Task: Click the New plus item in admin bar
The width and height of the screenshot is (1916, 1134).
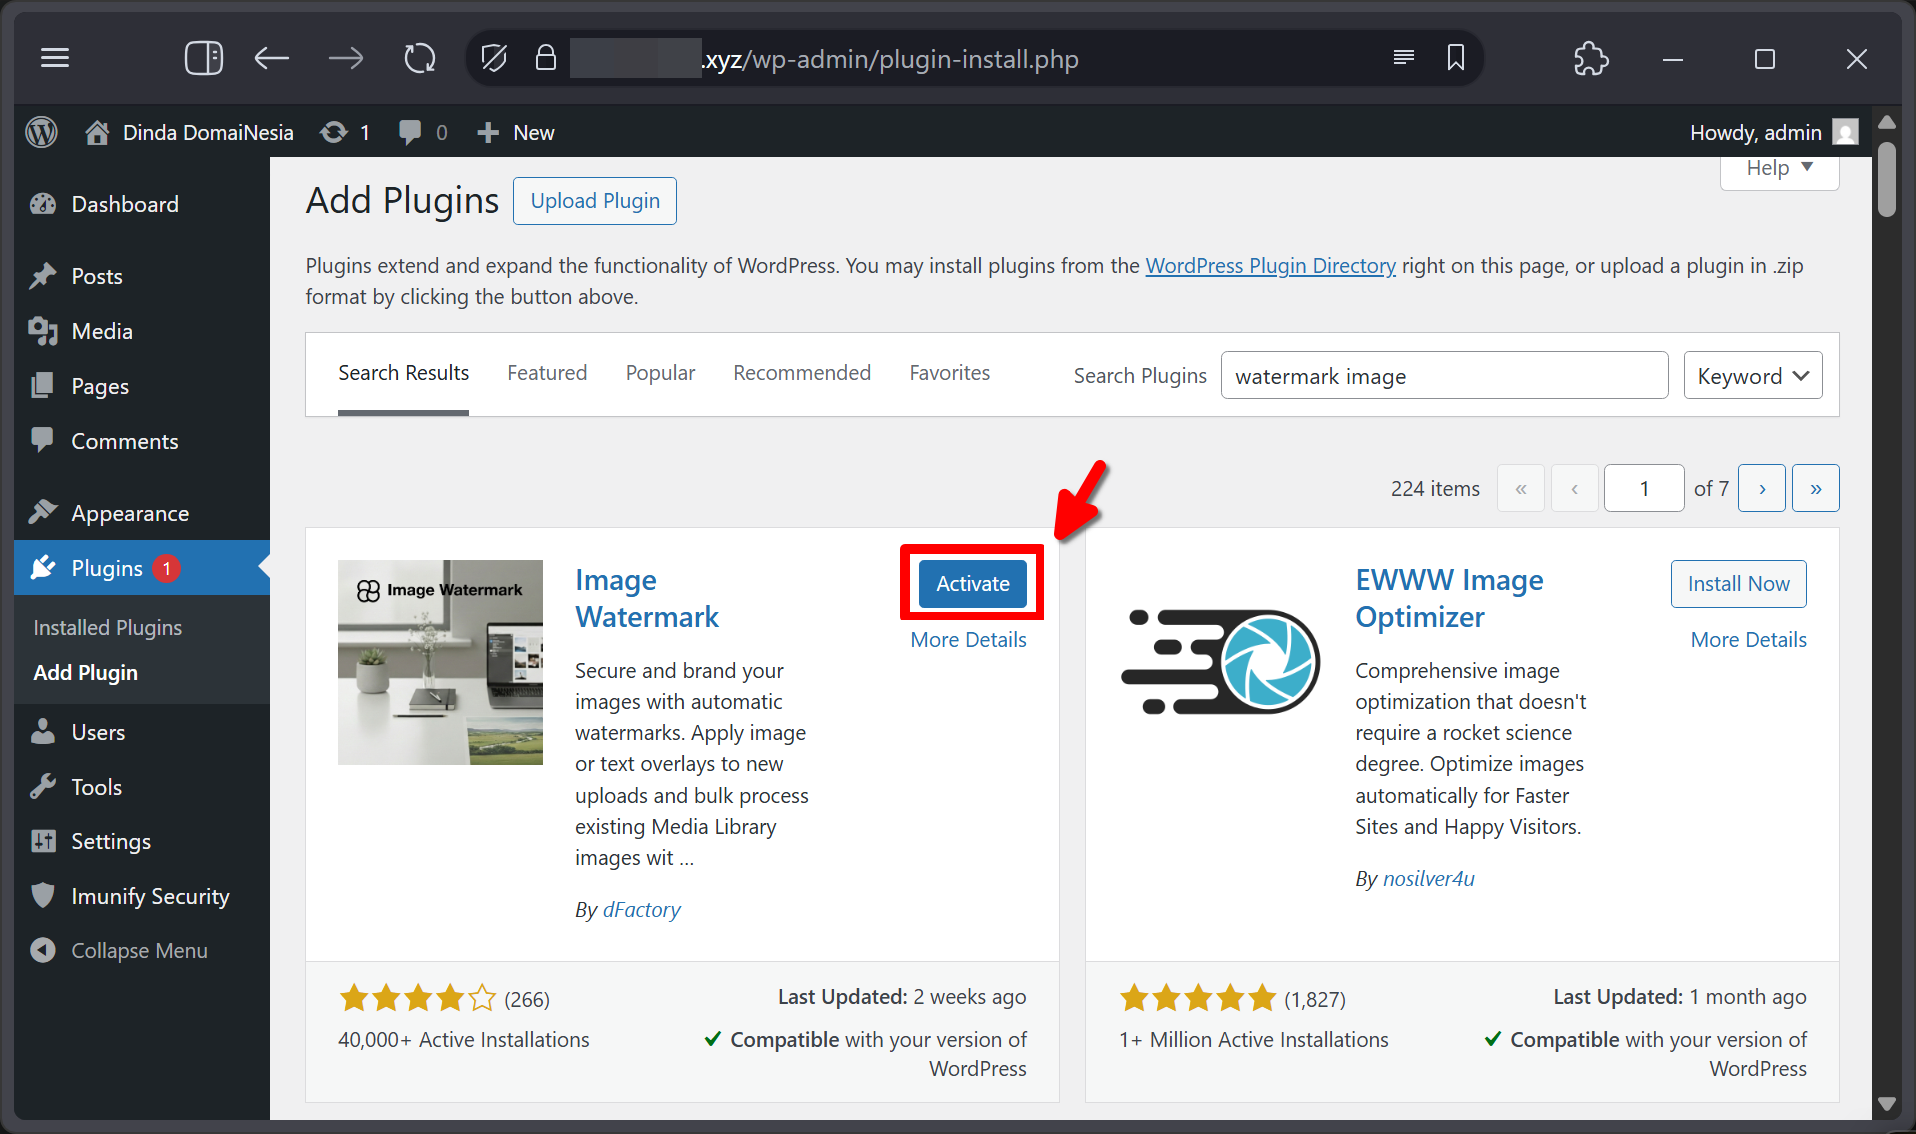Action: click(x=515, y=132)
